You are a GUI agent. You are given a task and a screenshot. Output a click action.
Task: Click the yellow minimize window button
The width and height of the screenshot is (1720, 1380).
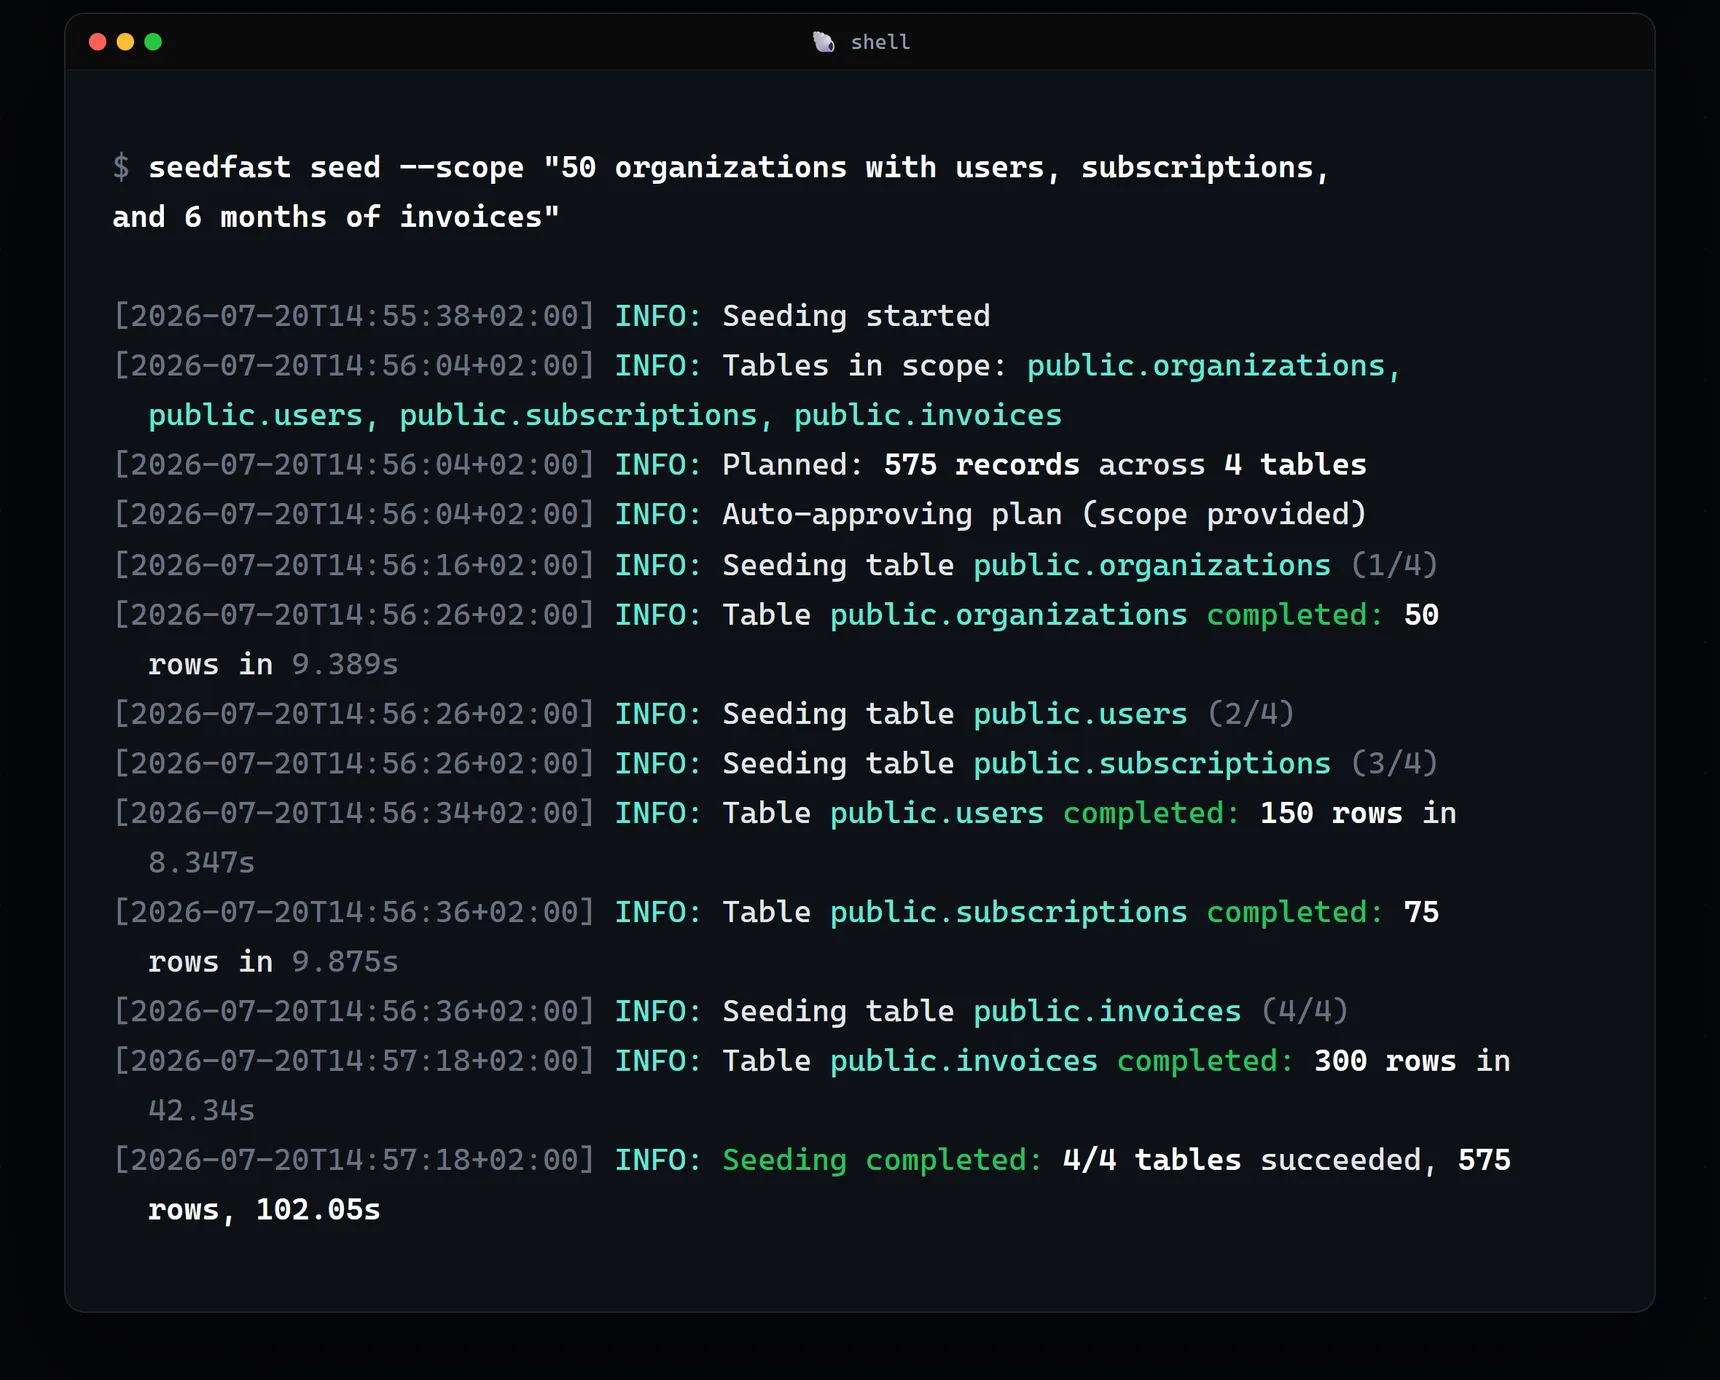point(125,42)
